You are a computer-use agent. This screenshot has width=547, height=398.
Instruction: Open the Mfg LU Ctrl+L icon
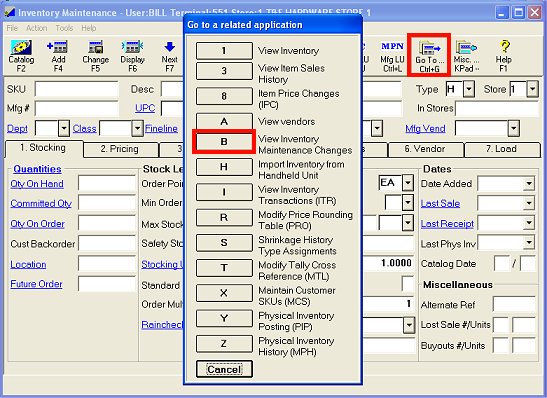392,56
